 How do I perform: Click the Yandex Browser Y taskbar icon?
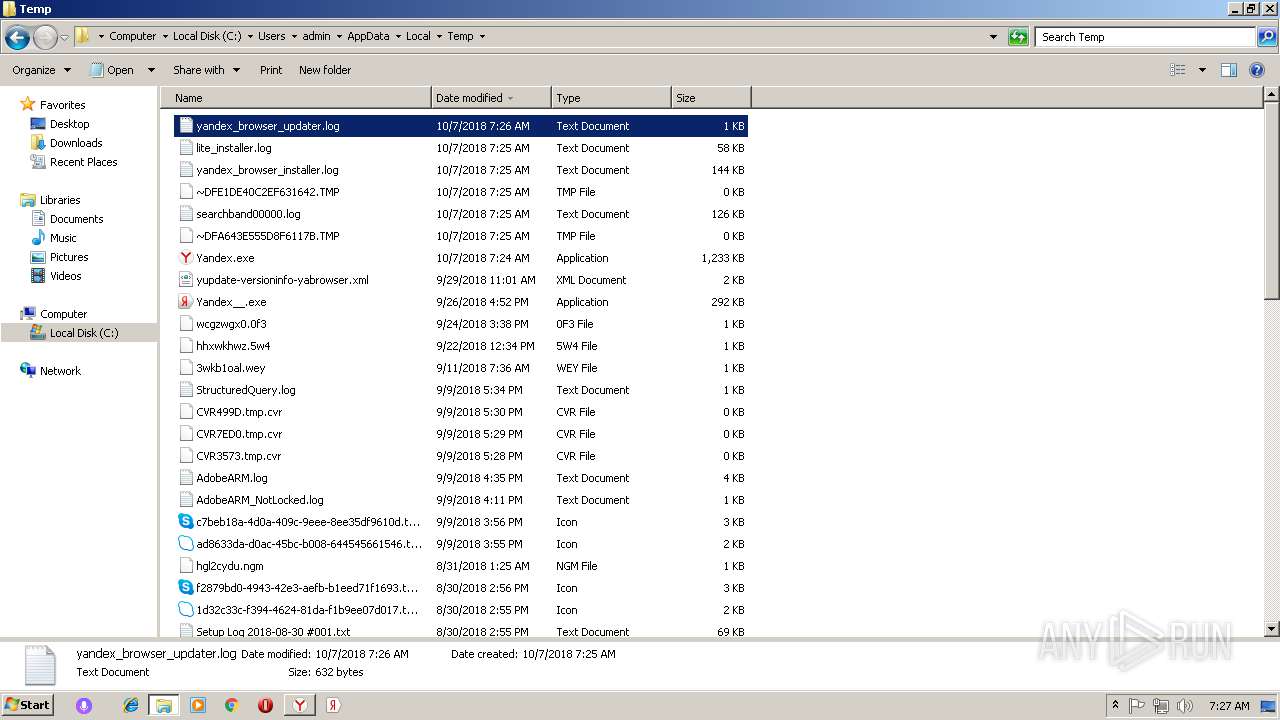click(299, 705)
